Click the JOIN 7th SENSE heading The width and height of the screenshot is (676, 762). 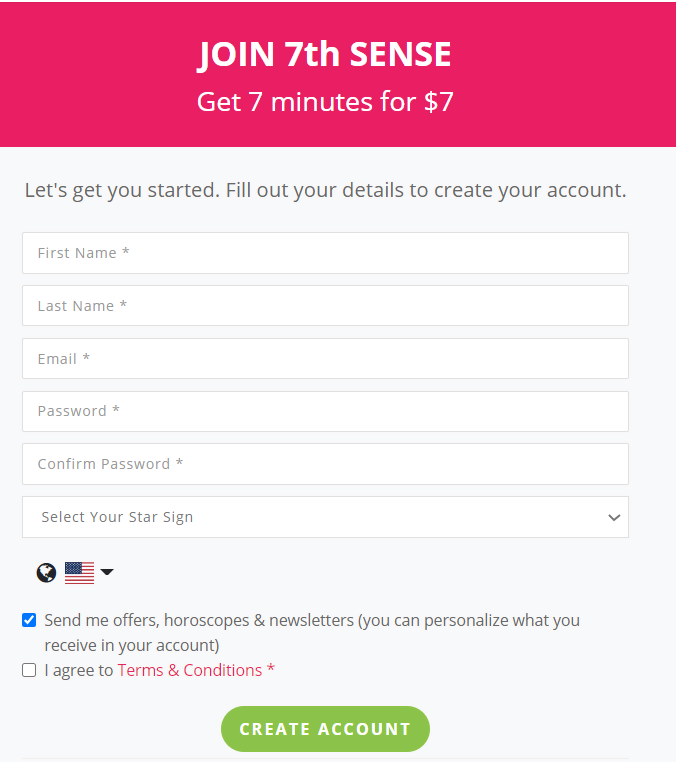[x=325, y=54]
